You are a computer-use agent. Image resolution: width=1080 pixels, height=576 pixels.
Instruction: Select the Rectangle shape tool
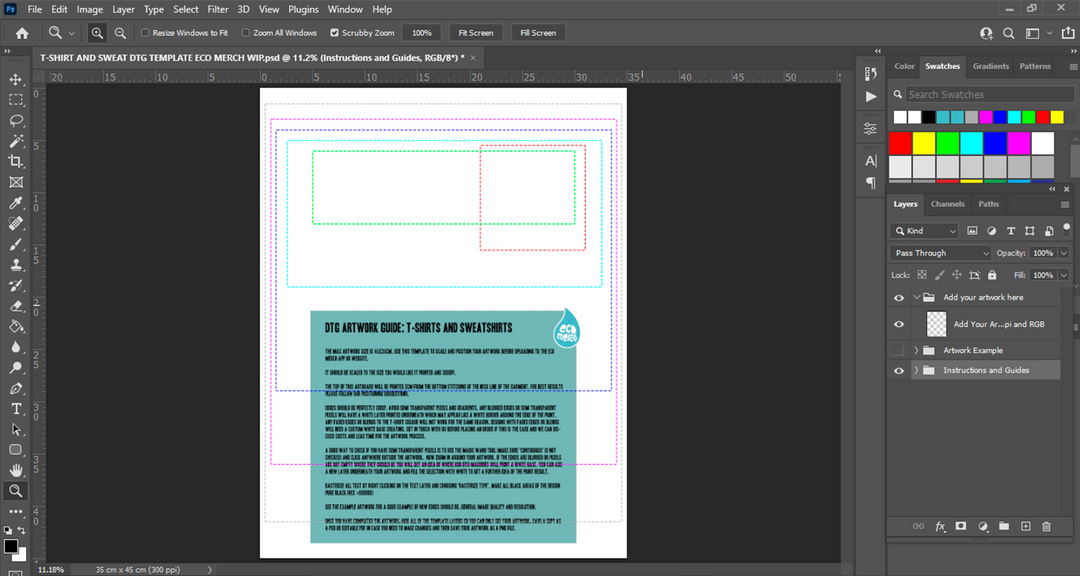click(x=15, y=450)
